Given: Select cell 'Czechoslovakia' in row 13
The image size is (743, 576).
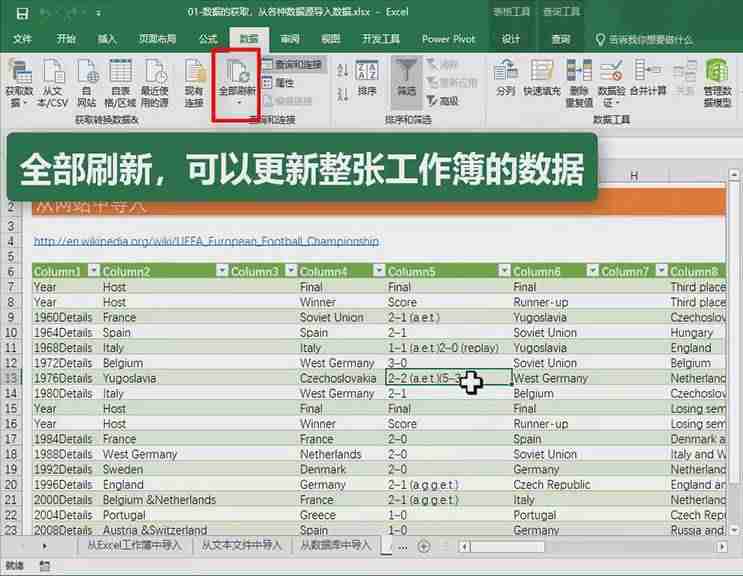Looking at the screenshot, I should click(x=341, y=378).
